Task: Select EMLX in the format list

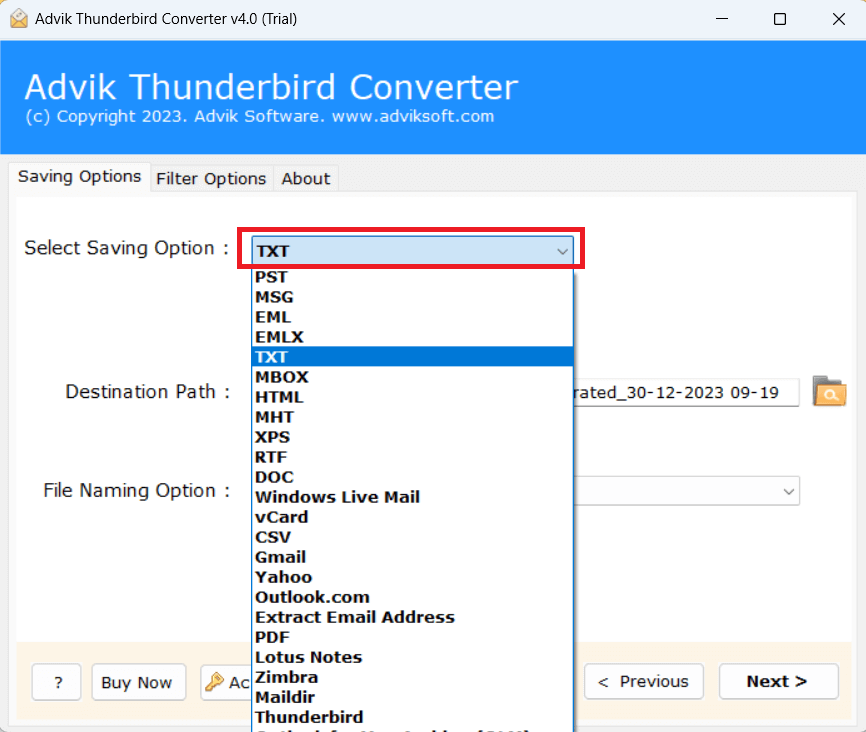Action: 413,336
